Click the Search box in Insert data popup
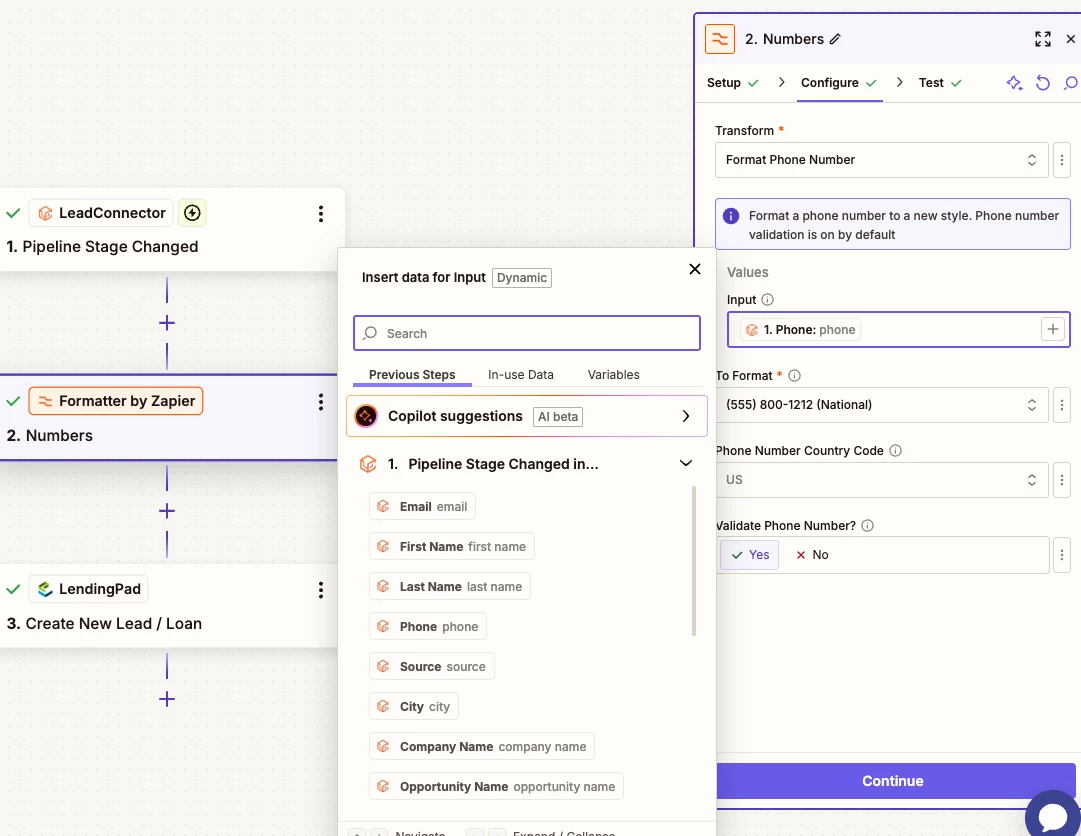Image resolution: width=1081 pixels, height=836 pixels. click(527, 334)
